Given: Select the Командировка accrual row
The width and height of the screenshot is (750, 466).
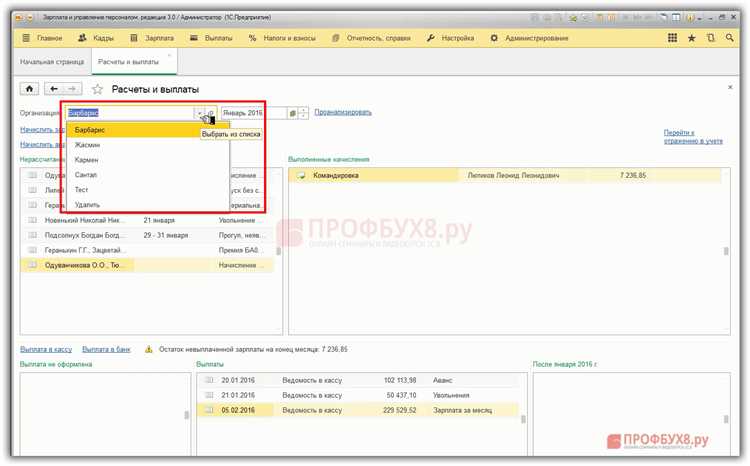Looking at the screenshot, I should pos(505,176).
